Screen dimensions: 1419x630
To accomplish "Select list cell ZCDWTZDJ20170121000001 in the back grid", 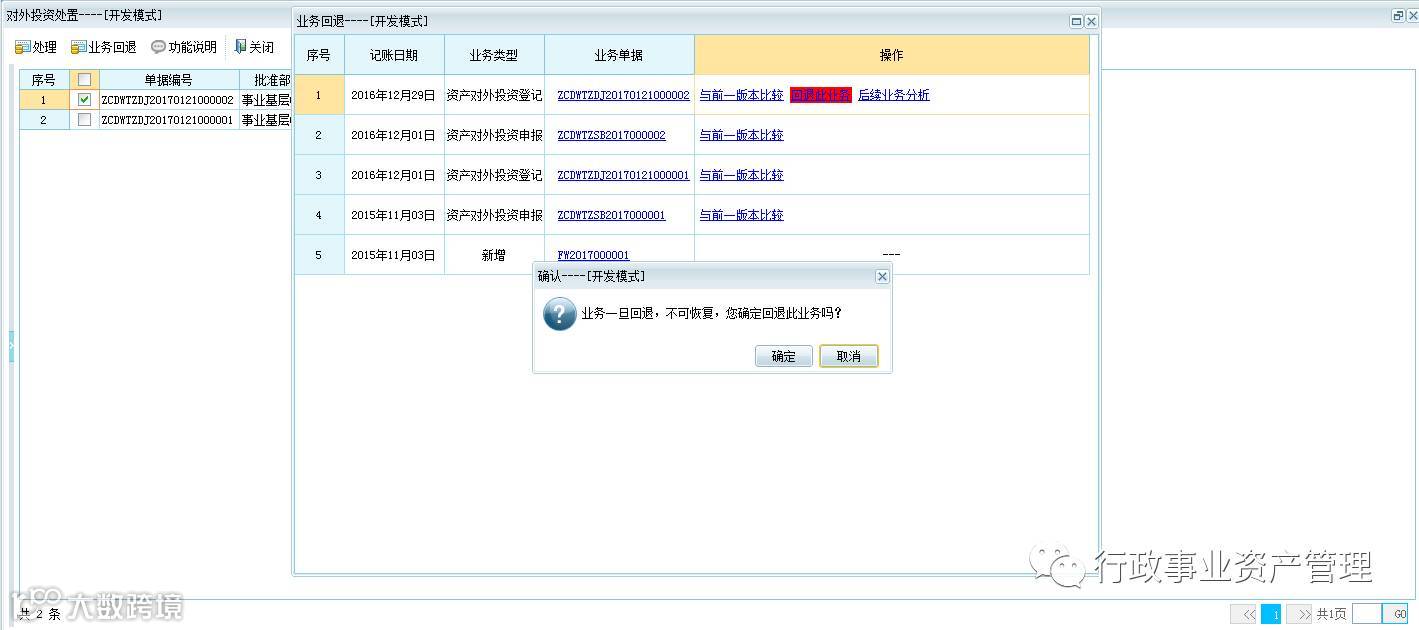I will [x=168, y=120].
